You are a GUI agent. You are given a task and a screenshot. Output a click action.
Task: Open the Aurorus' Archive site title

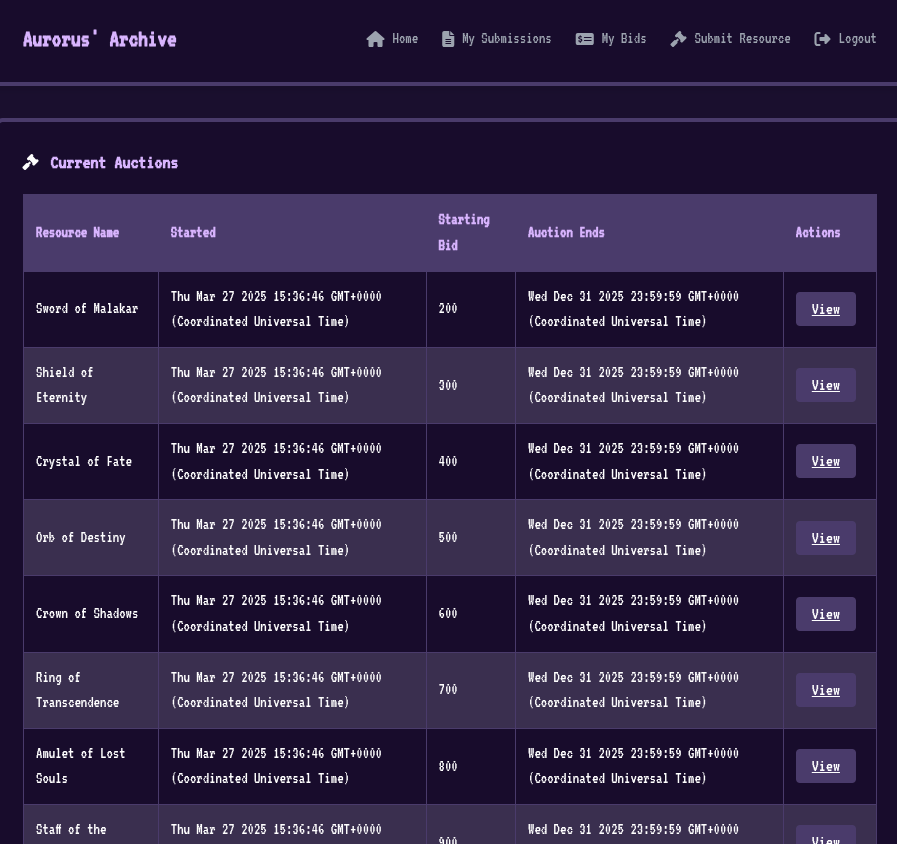(100, 39)
